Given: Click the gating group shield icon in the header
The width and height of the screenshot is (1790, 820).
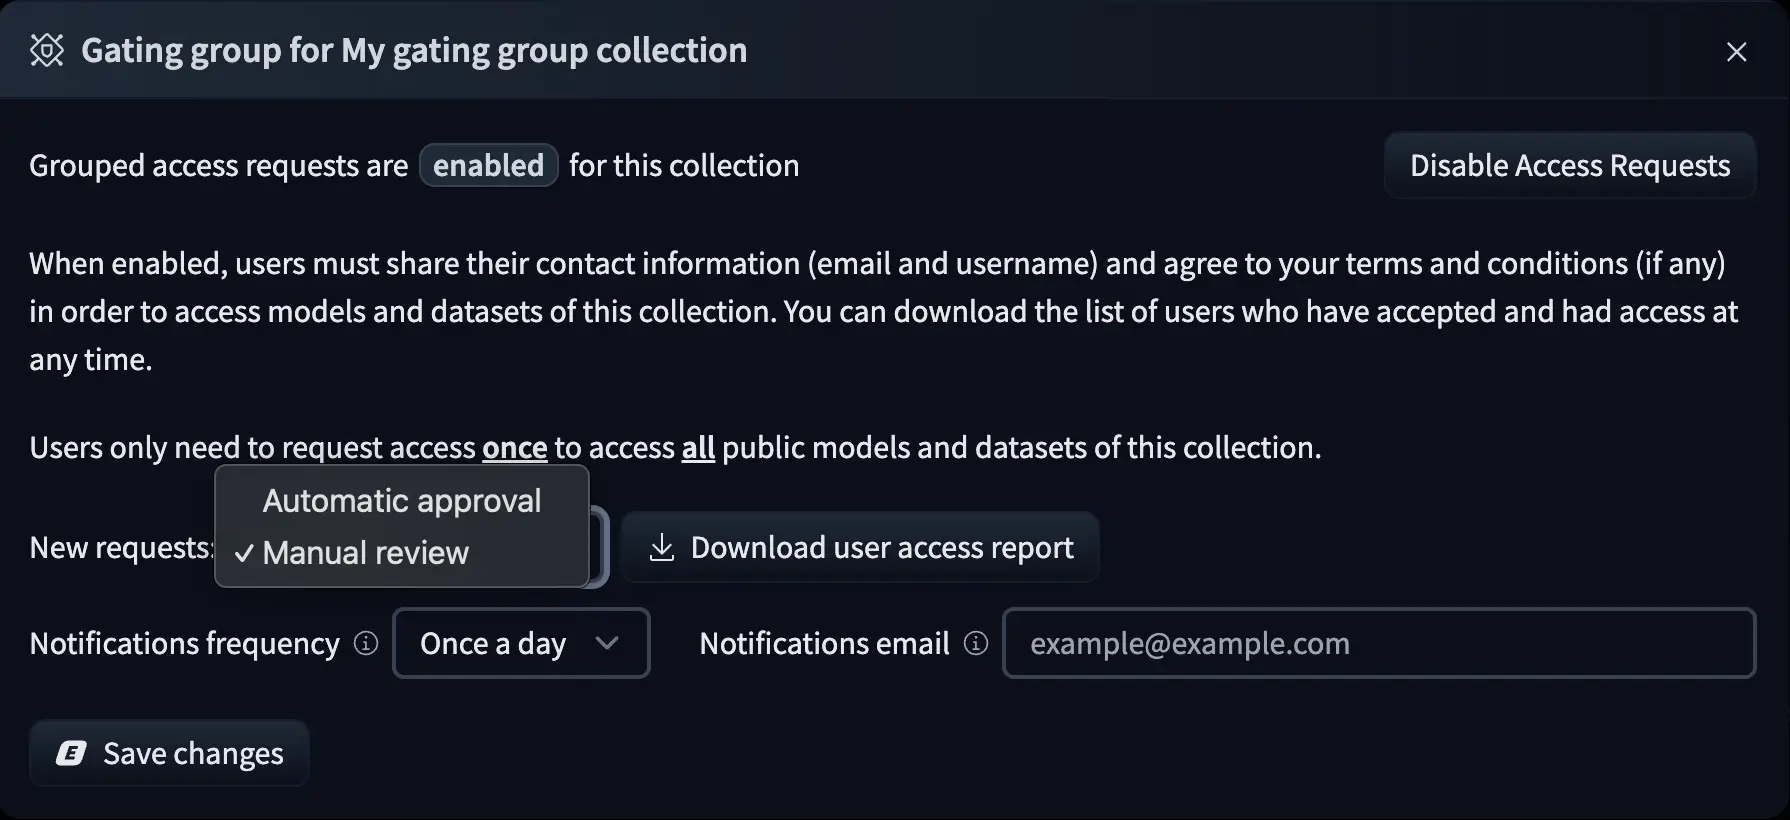Looking at the screenshot, I should [46, 50].
